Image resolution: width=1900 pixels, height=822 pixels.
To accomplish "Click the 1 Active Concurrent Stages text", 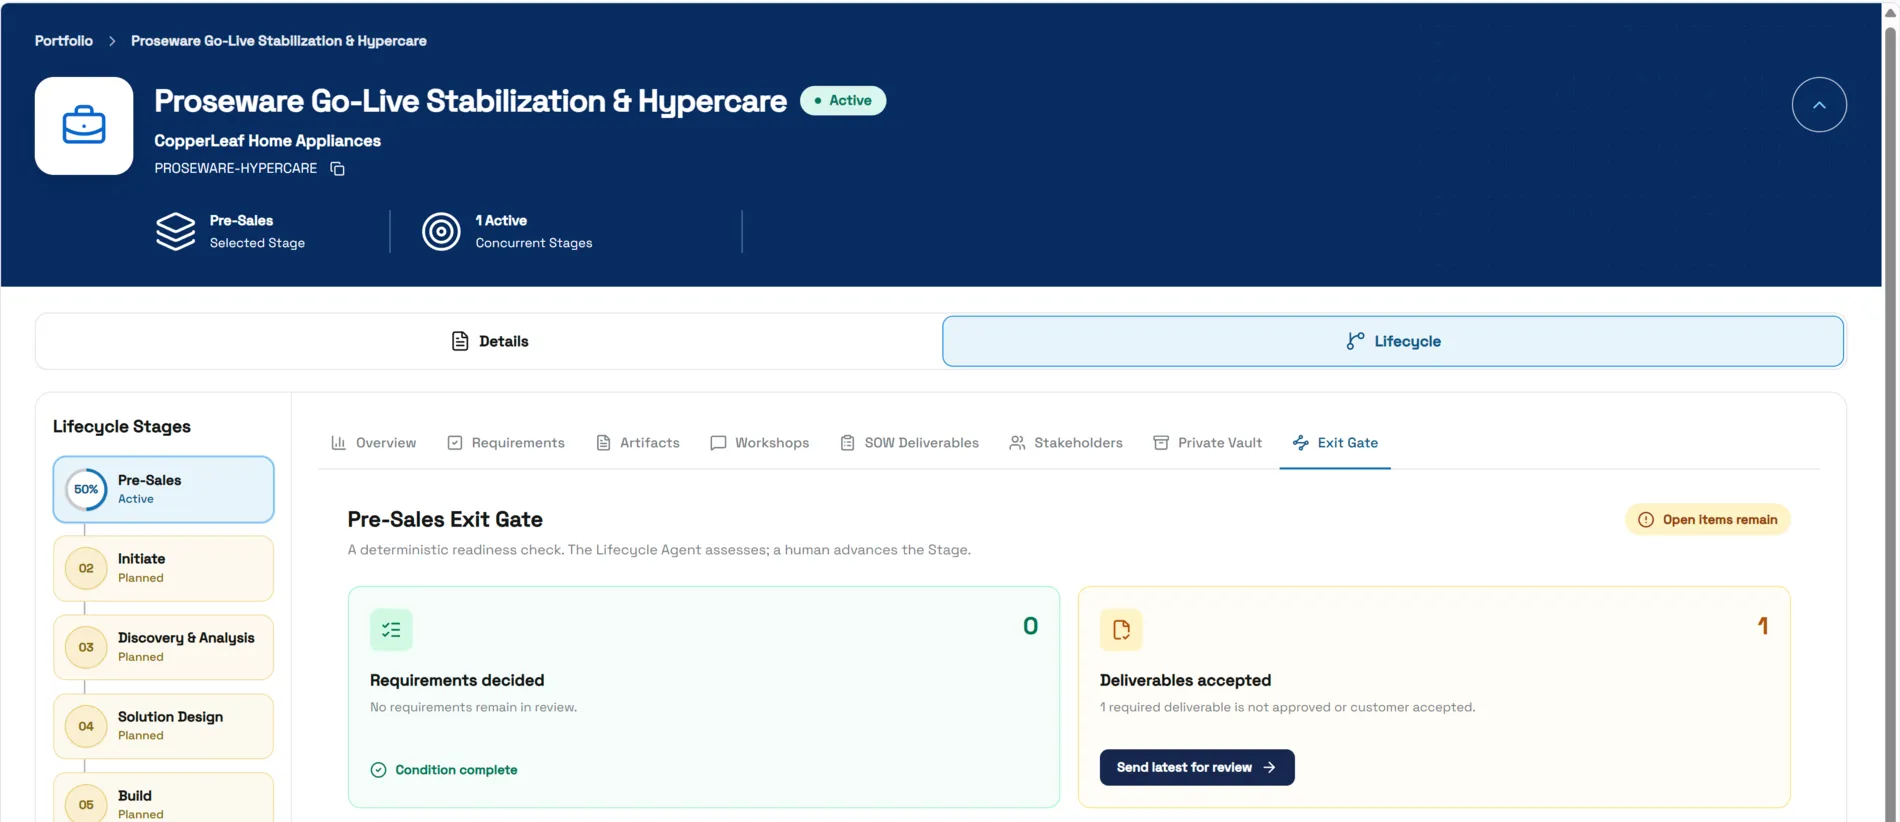I will [x=534, y=231].
